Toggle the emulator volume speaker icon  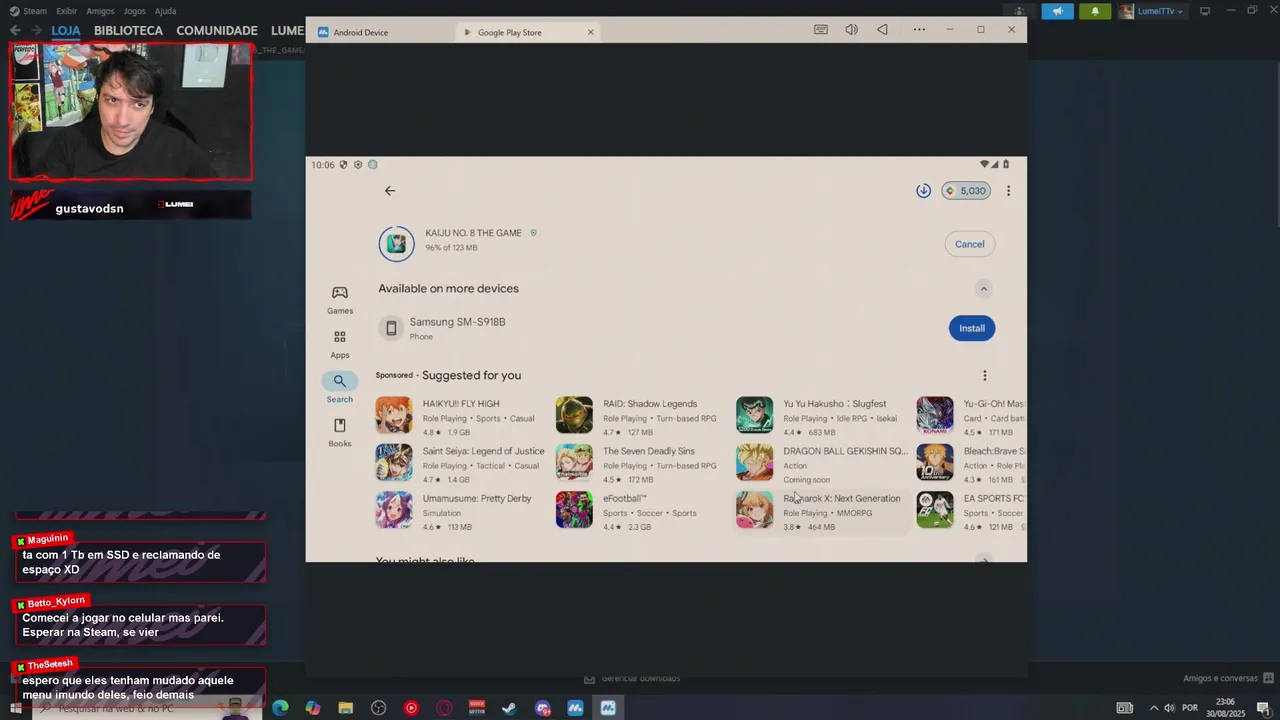[851, 30]
